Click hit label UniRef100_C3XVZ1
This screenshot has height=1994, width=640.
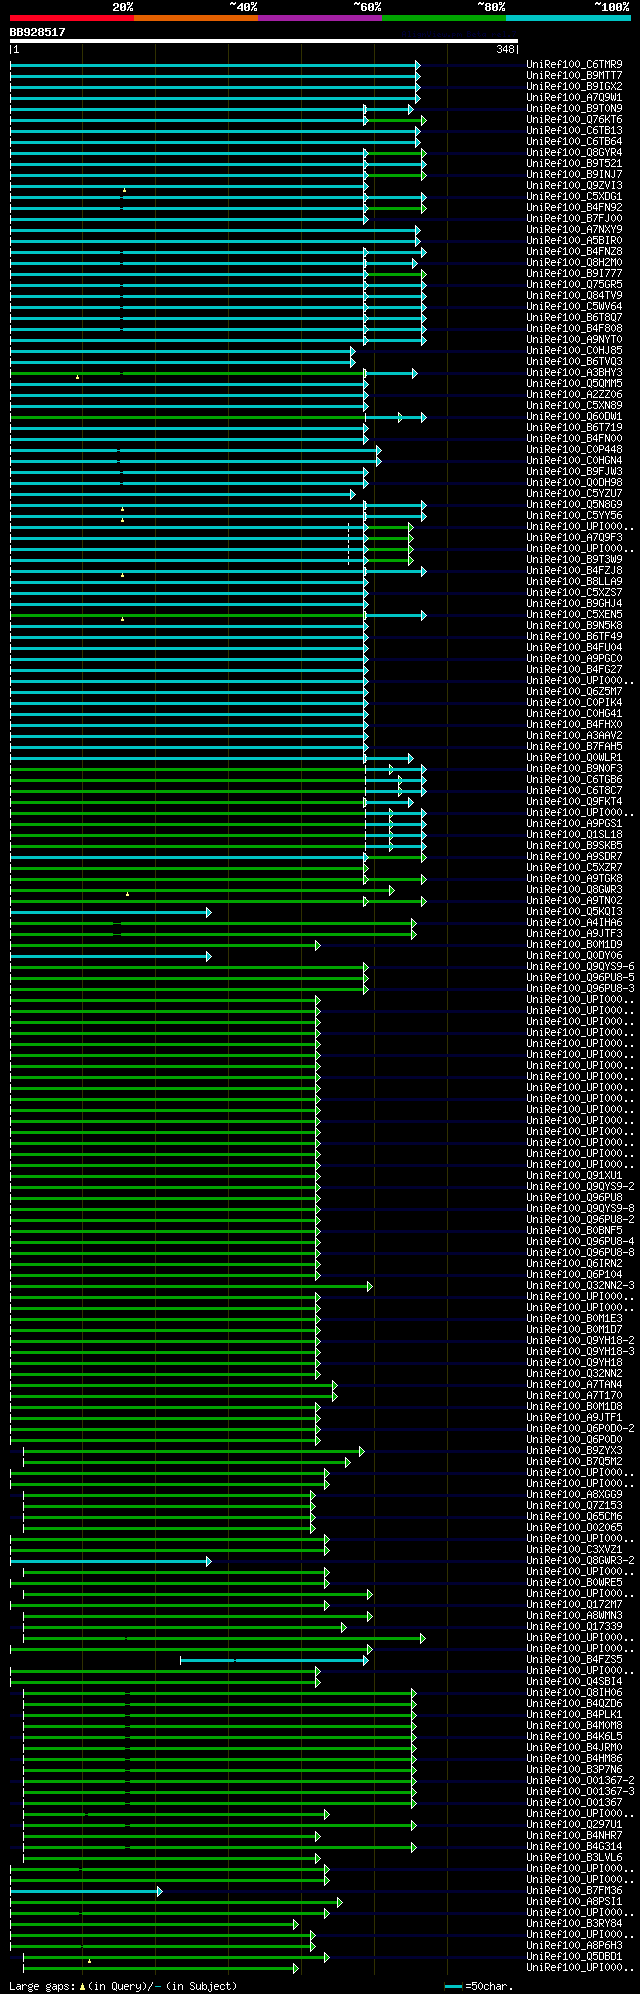tap(575, 1549)
